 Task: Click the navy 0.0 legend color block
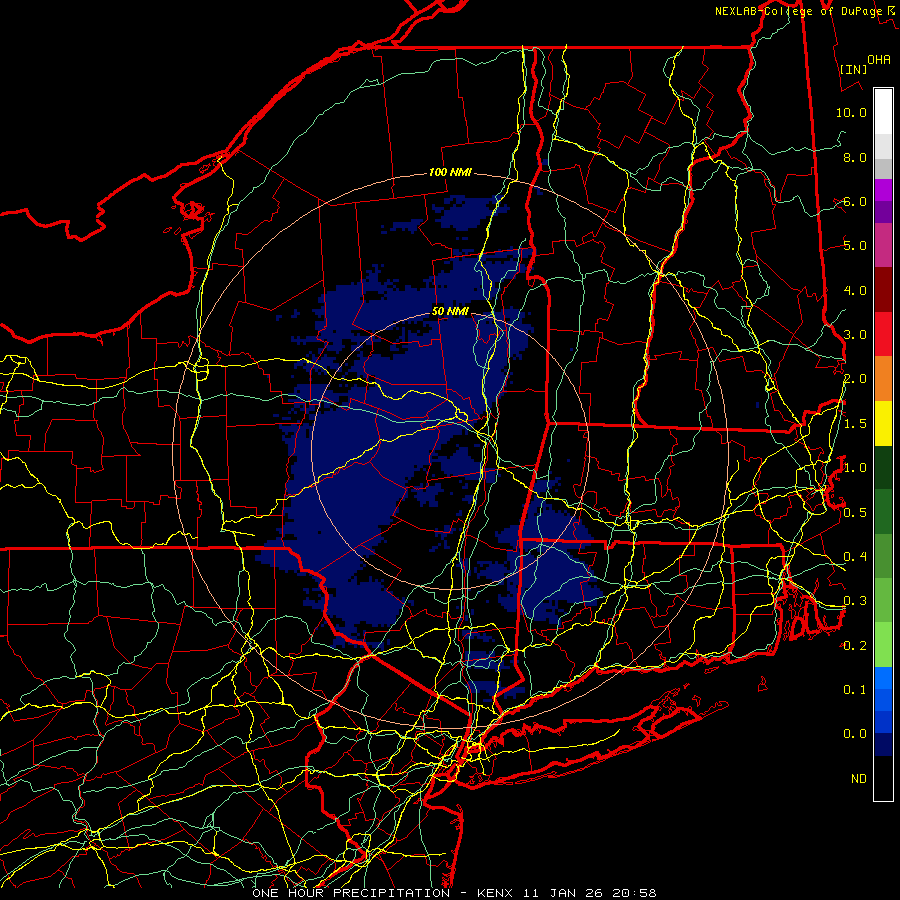883,744
